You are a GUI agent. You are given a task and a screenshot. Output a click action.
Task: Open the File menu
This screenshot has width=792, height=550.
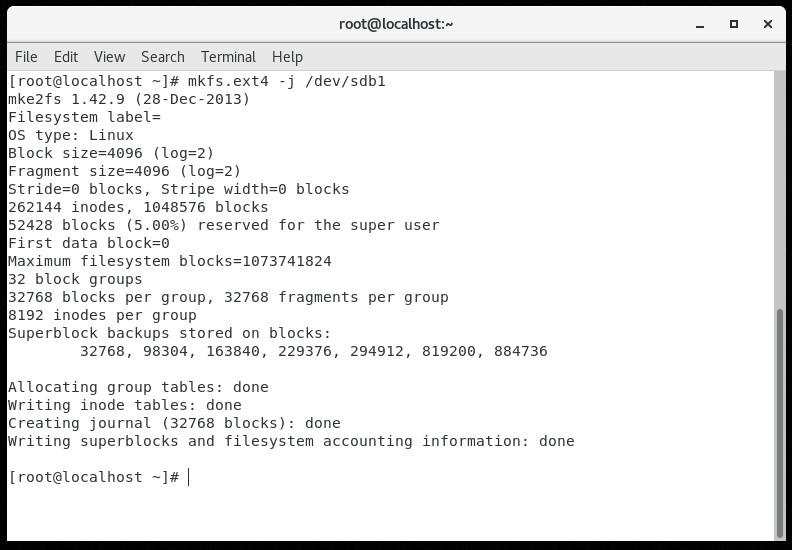pos(26,57)
